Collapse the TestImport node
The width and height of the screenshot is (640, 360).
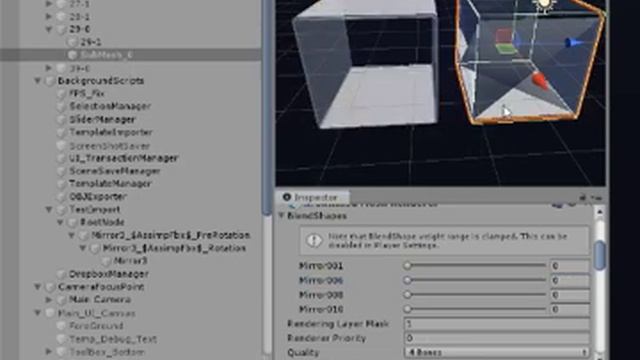coord(49,210)
